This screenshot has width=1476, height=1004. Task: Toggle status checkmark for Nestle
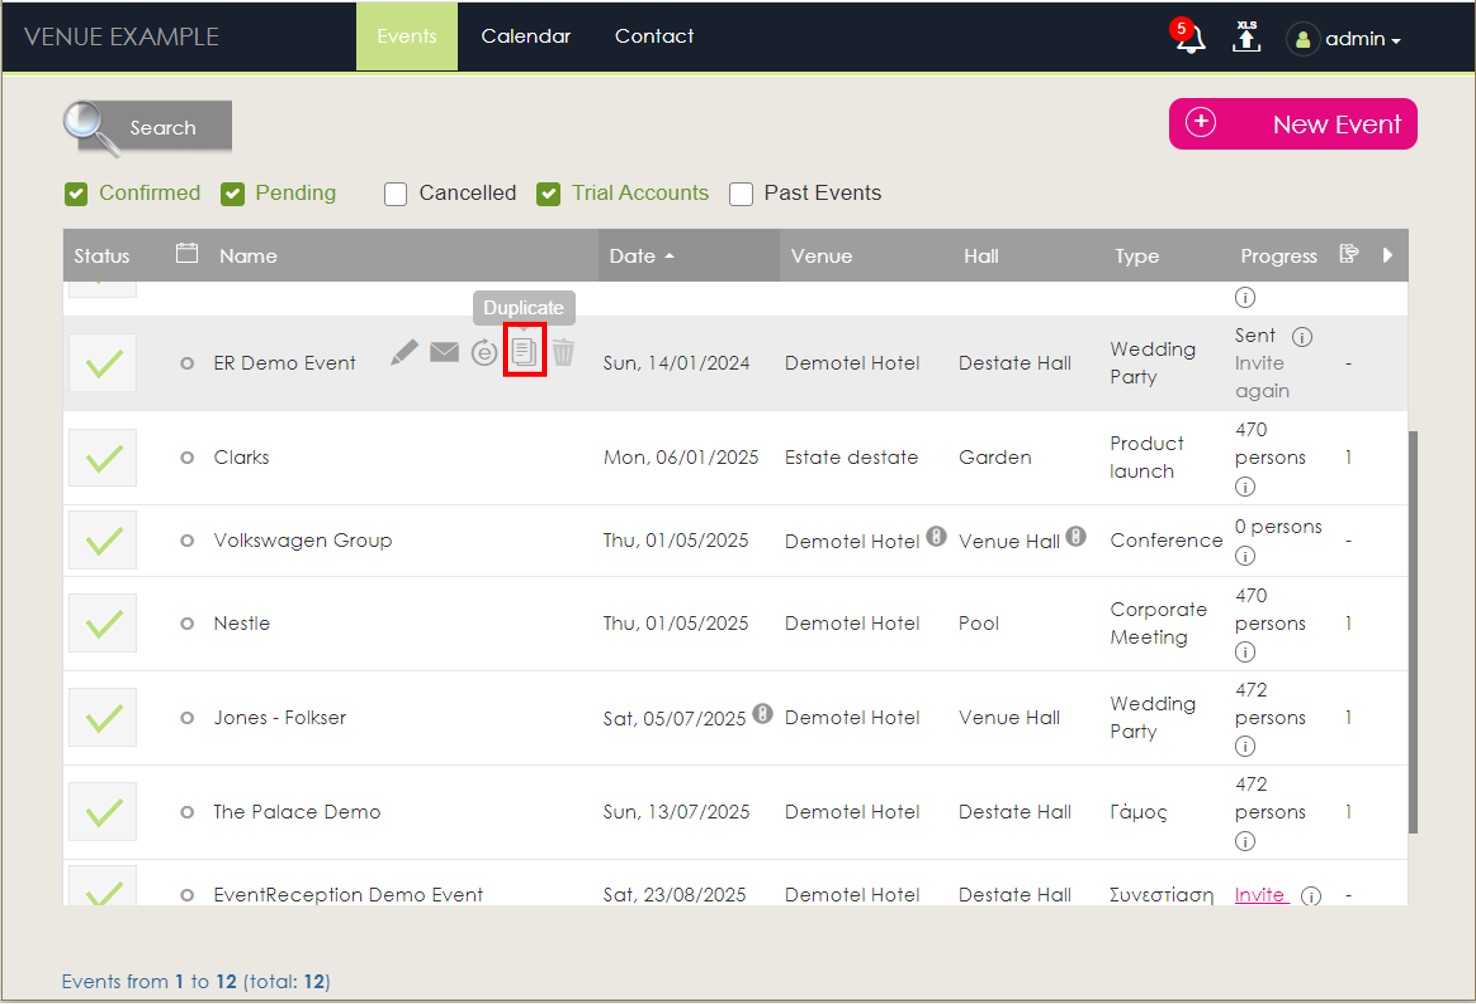tap(103, 624)
